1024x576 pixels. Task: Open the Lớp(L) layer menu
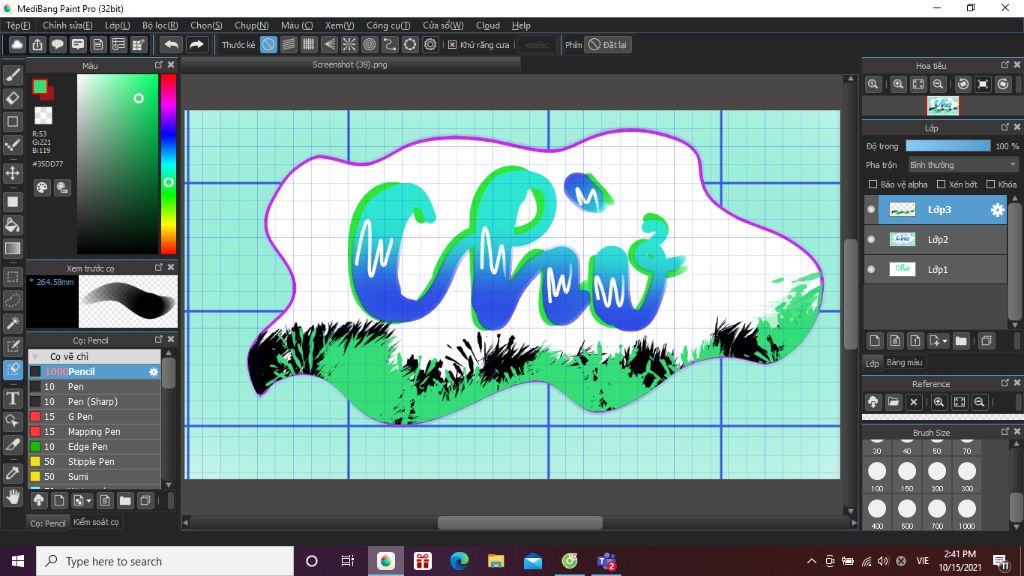click(118, 25)
